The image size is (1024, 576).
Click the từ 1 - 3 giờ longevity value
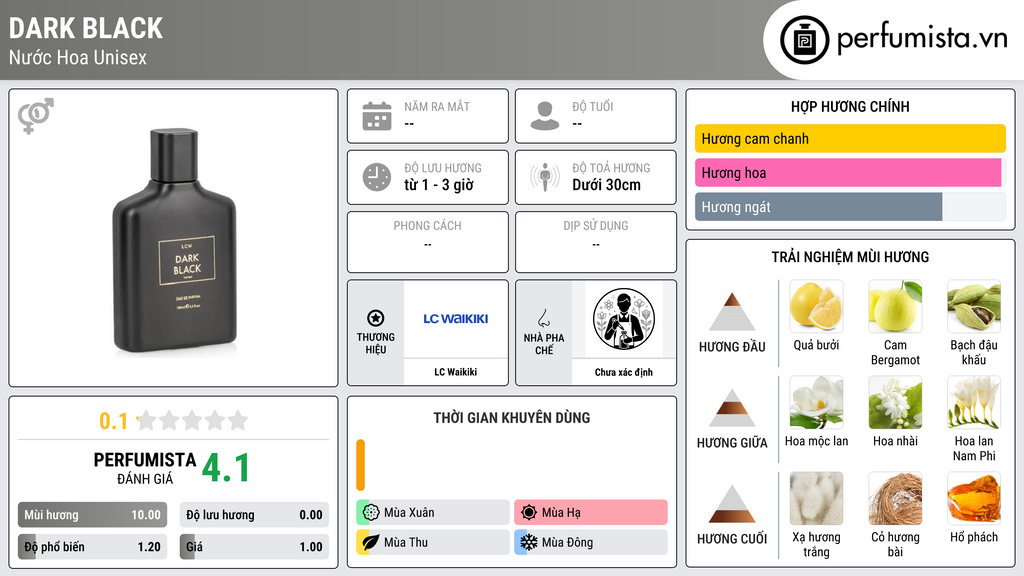click(438, 185)
